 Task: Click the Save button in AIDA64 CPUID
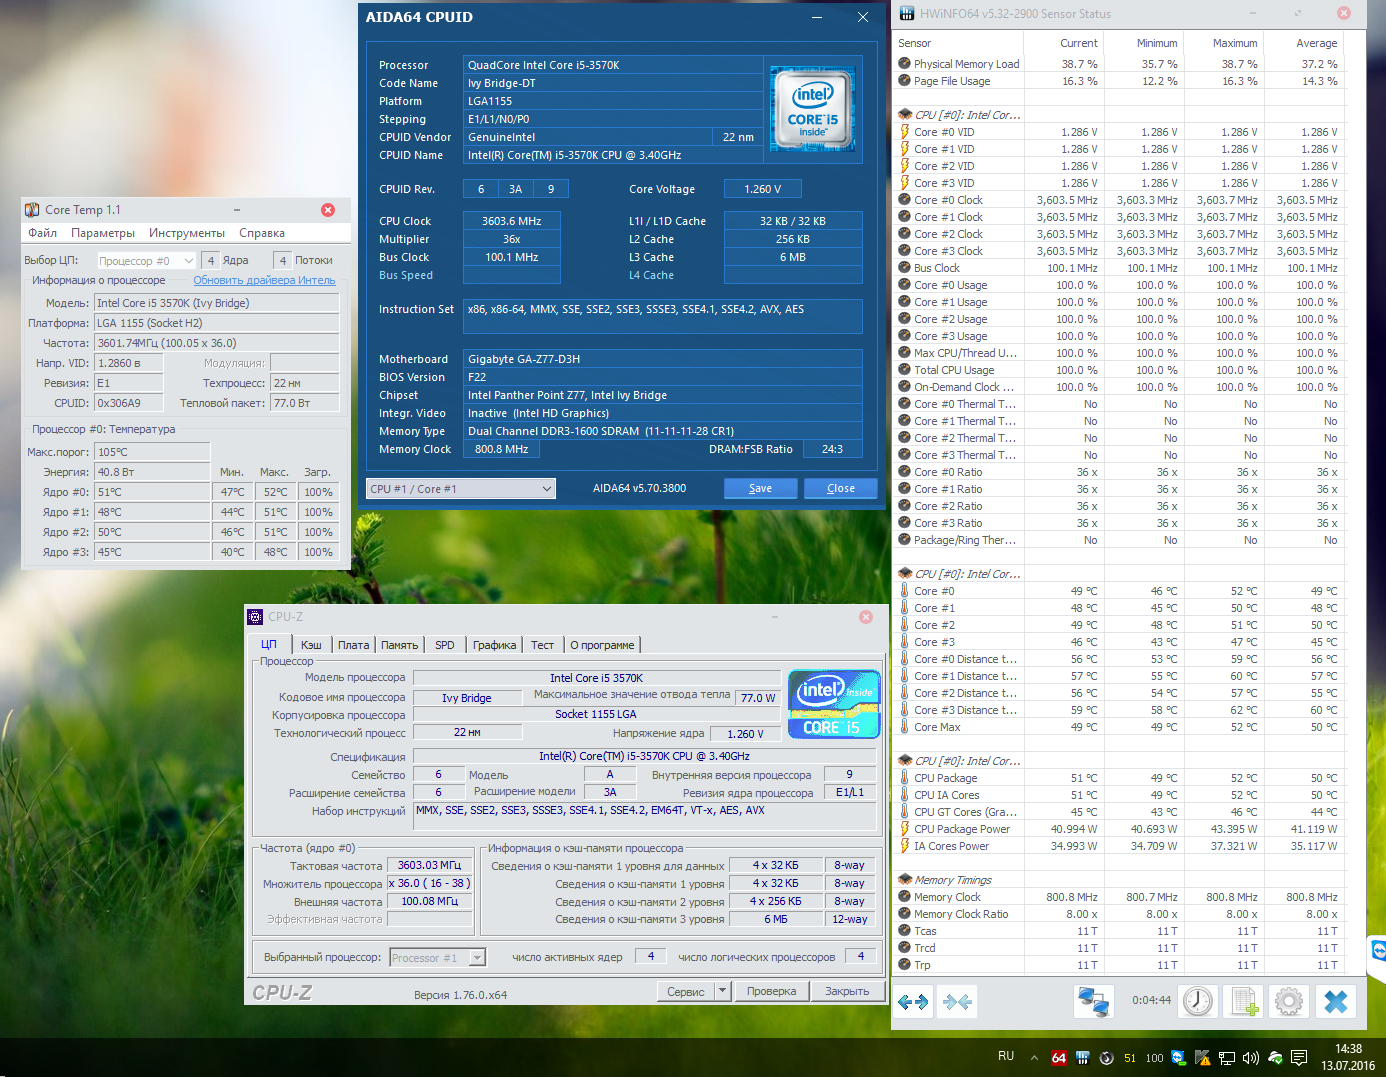pos(761,488)
